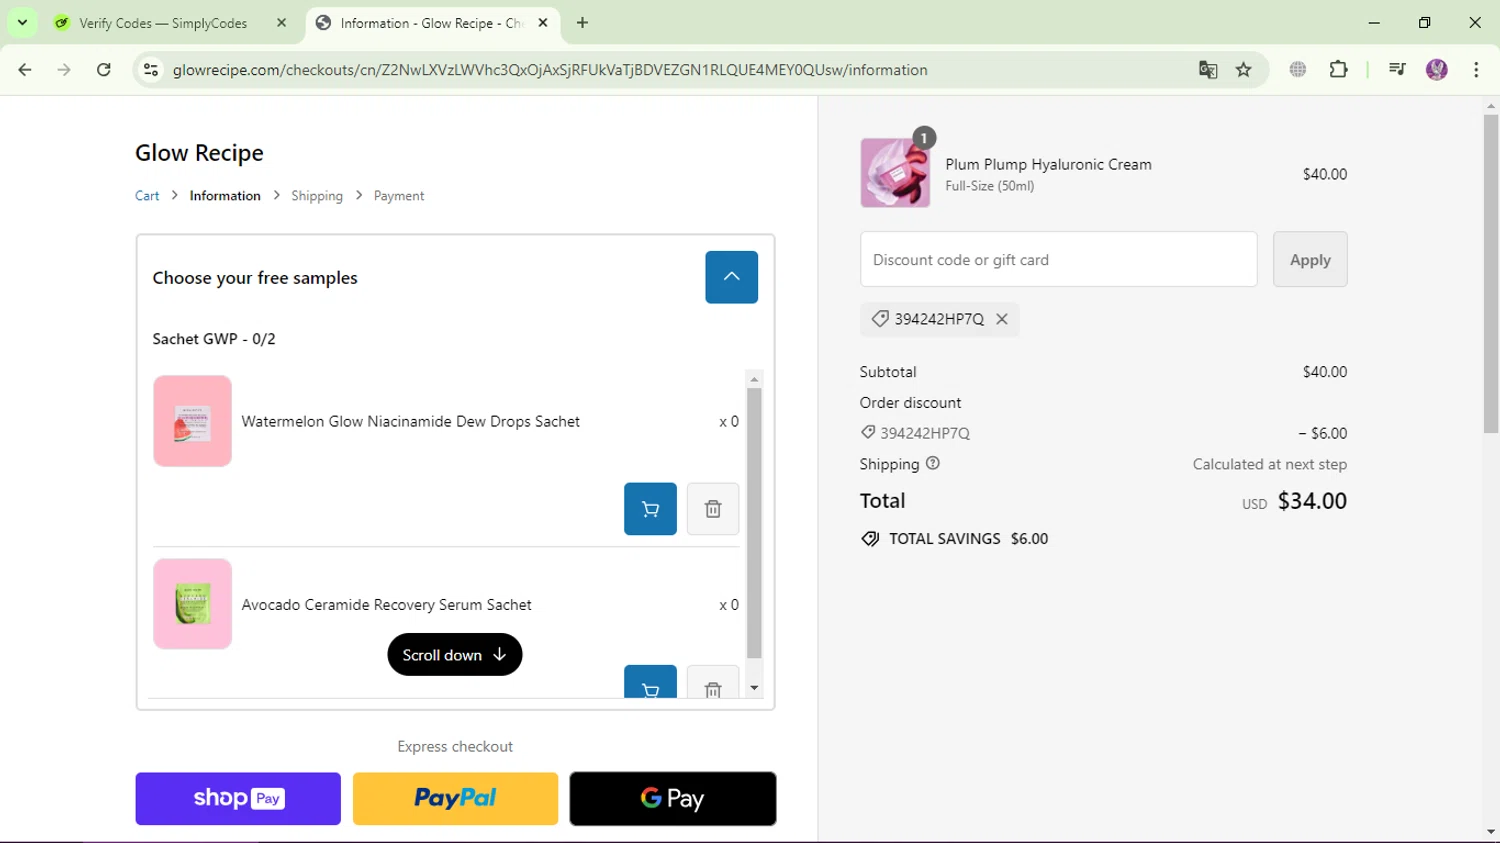Bookmark this page with star icon

(1244, 70)
